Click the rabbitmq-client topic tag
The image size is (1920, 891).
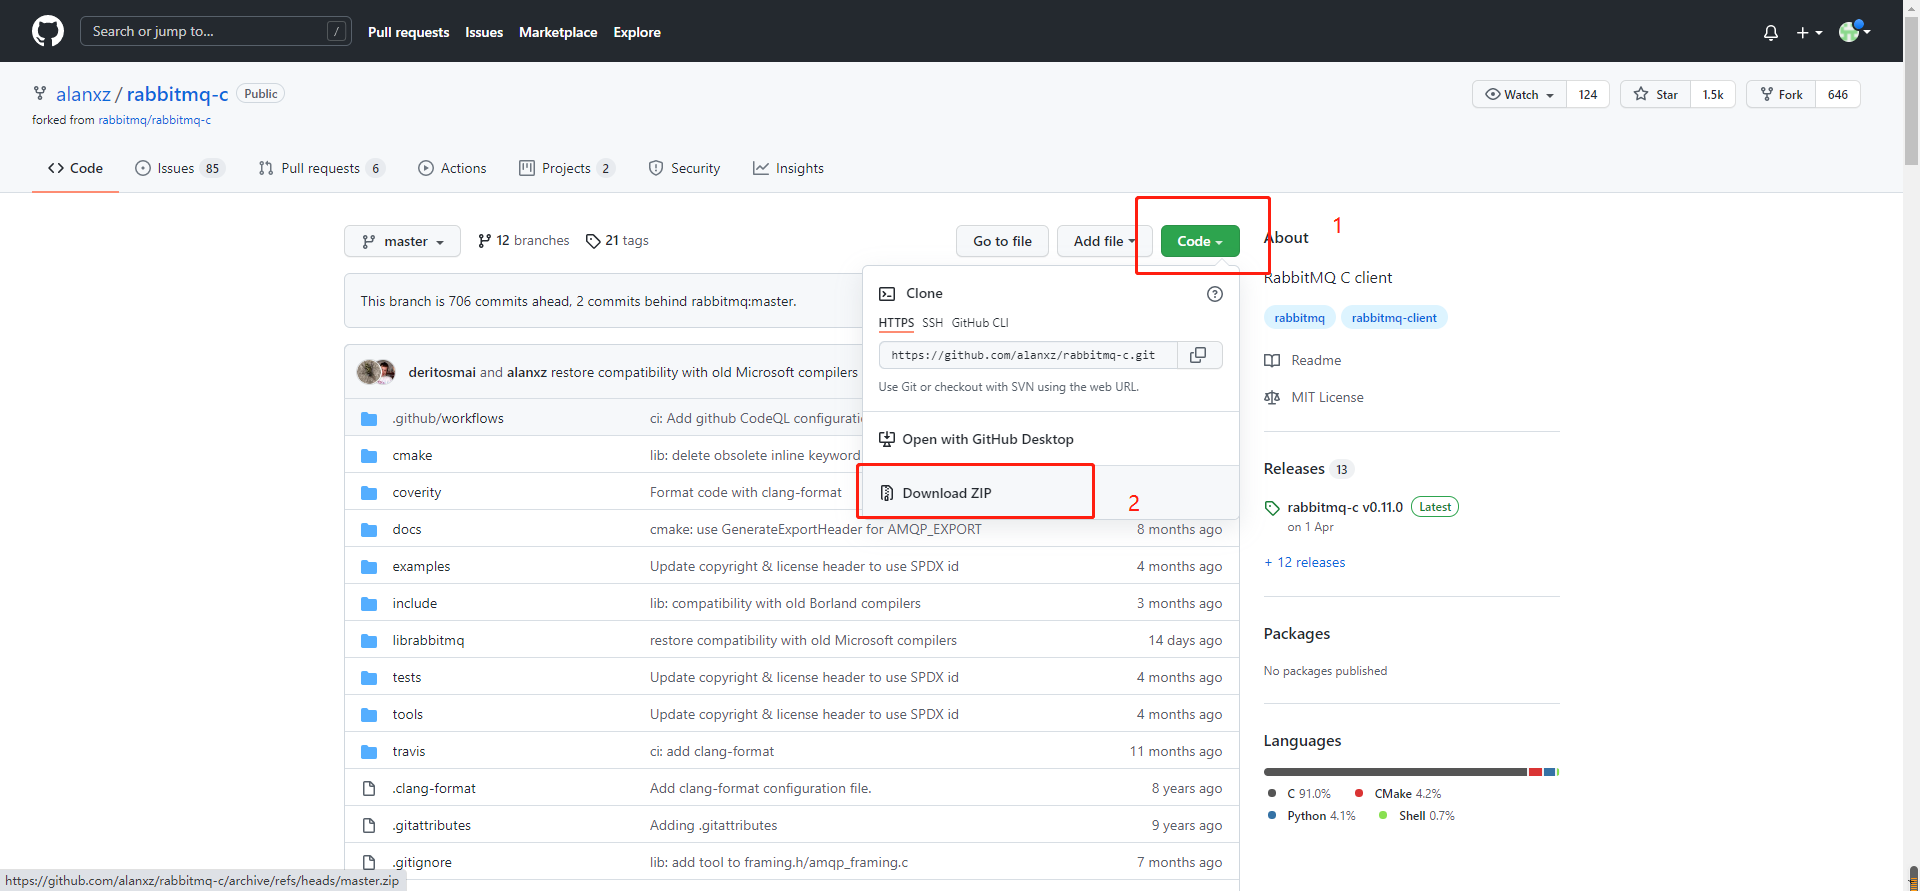1394,318
